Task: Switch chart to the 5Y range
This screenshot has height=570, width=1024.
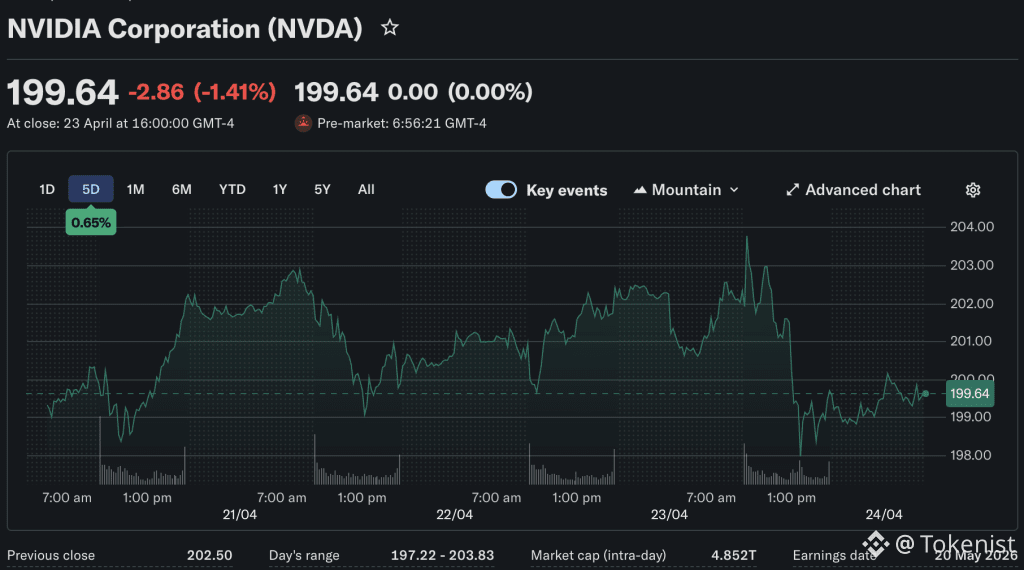Action: (x=322, y=189)
